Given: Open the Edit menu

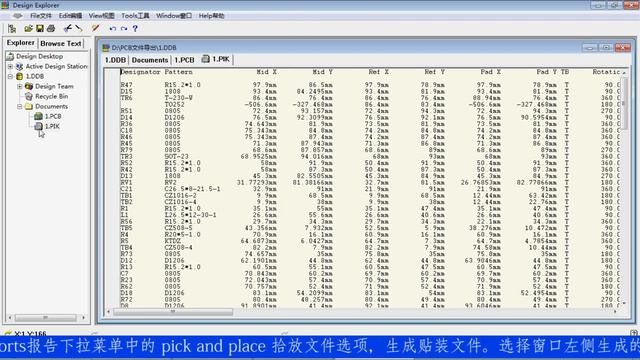Looking at the screenshot, I should tap(70, 16).
